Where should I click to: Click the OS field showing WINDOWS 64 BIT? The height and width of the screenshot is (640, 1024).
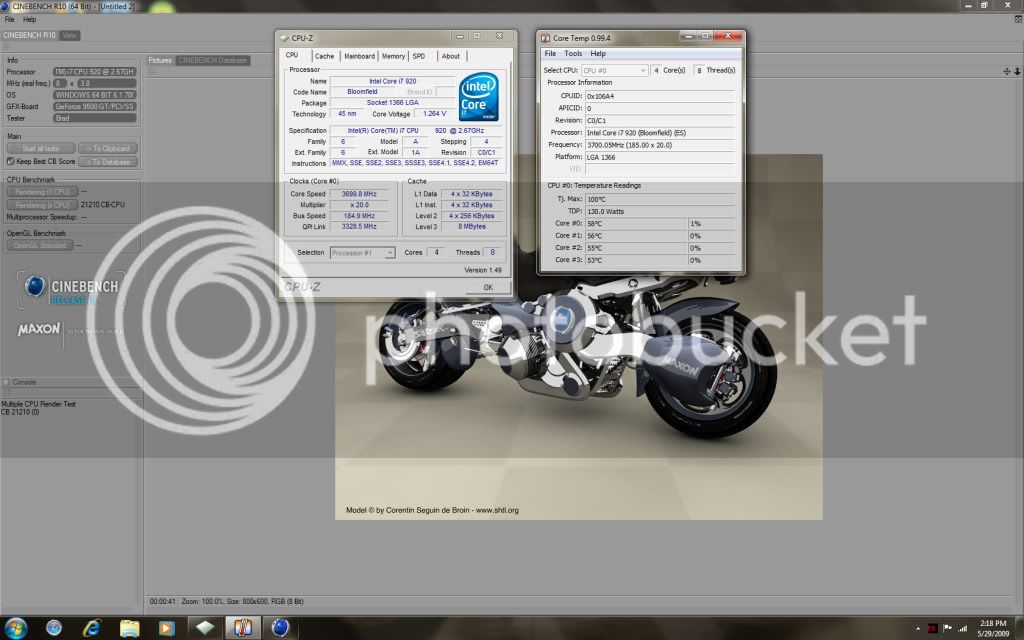[95, 95]
